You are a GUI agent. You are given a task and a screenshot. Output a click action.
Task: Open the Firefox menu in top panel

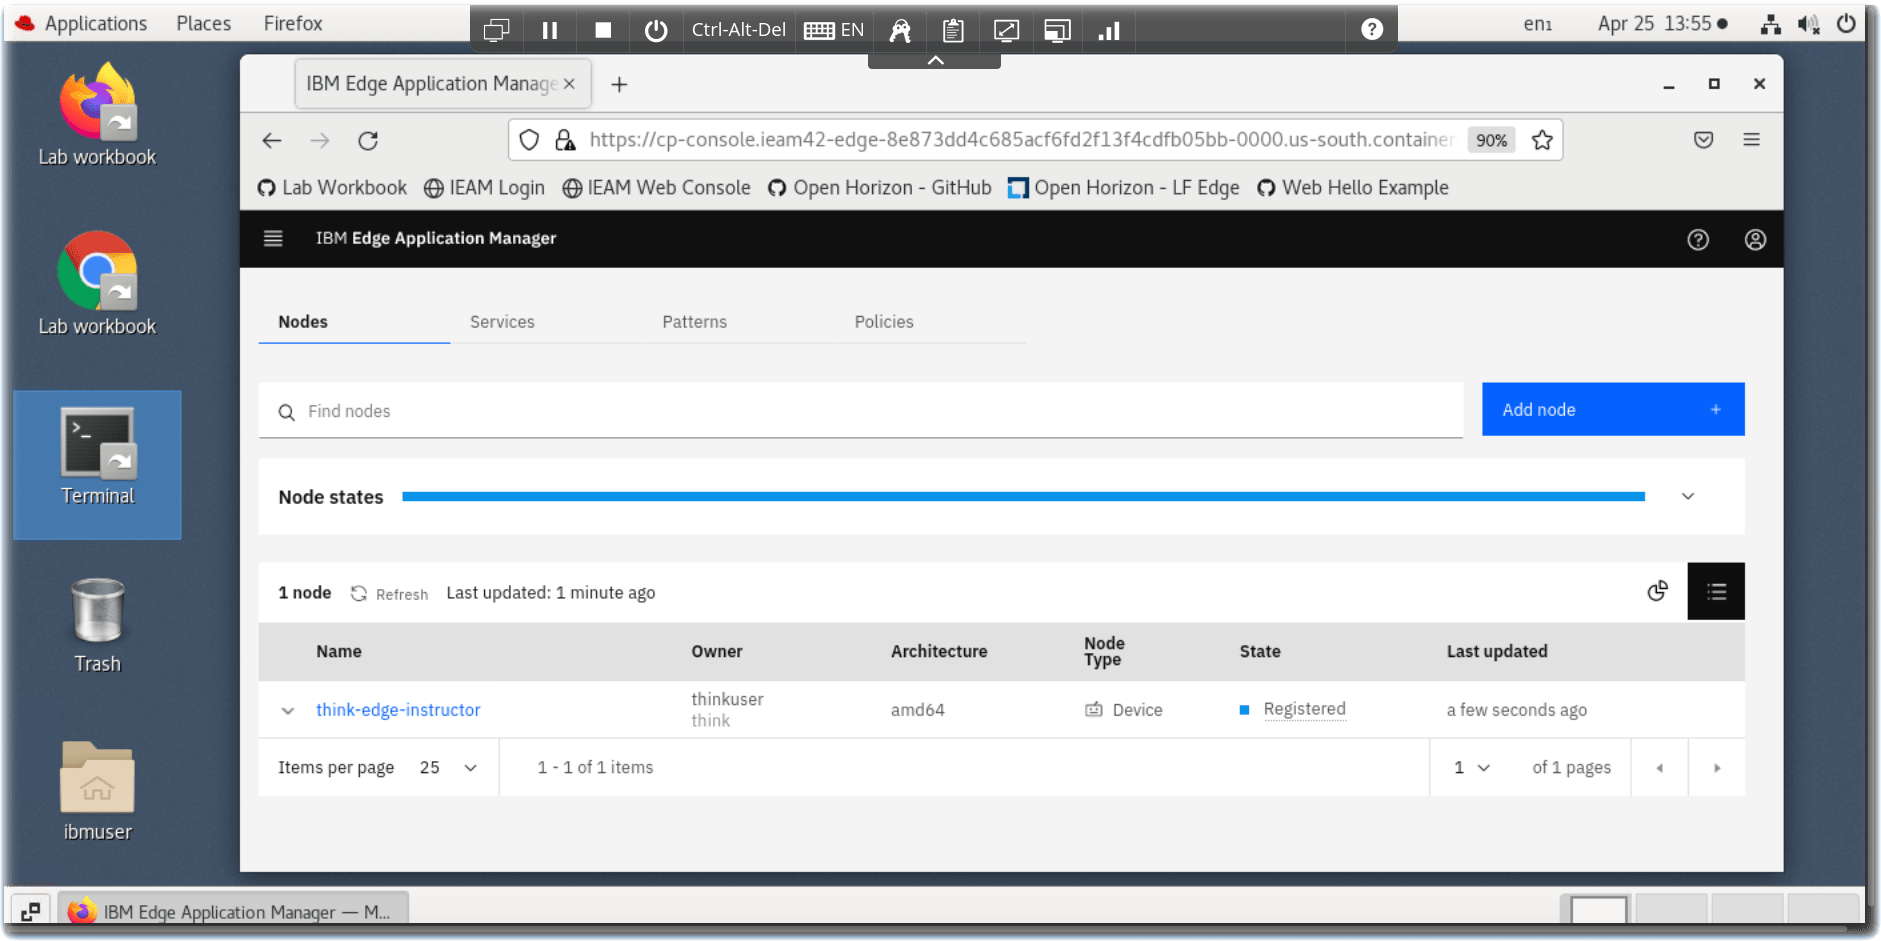pos(293,23)
